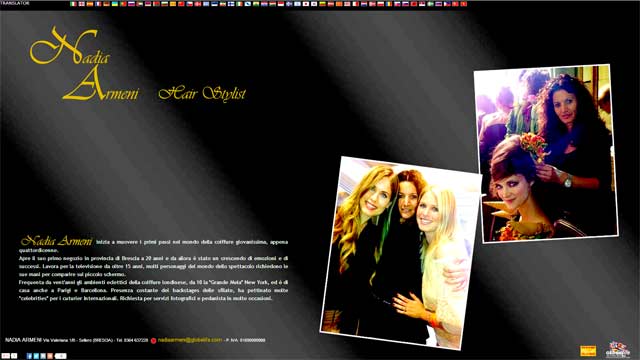This screenshot has width=640, height=360.
Task: Share page via Facebook icon
Action: (x=29, y=356)
